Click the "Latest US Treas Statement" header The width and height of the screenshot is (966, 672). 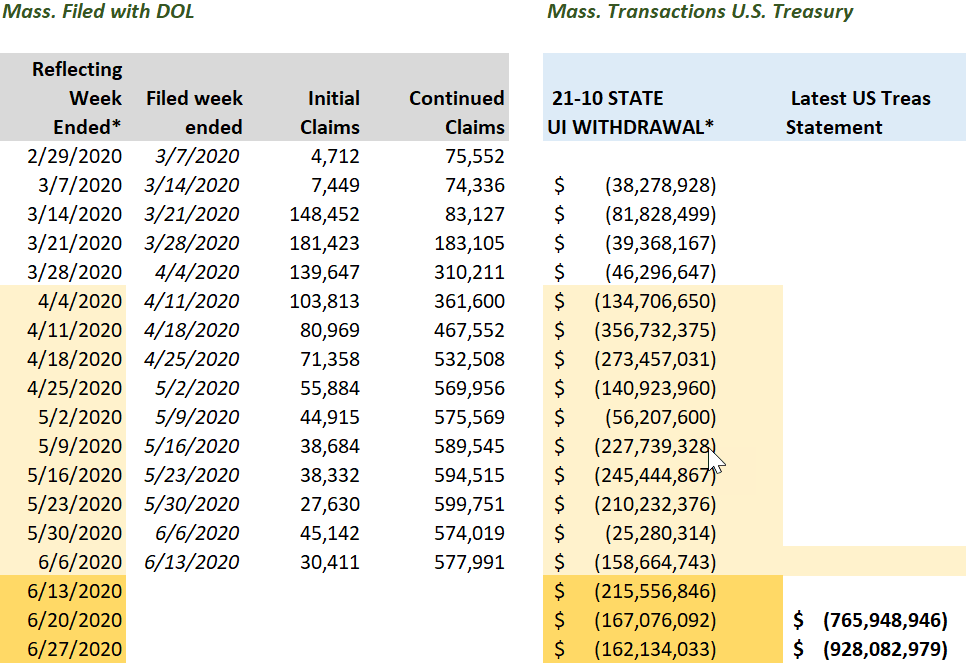[858, 112]
